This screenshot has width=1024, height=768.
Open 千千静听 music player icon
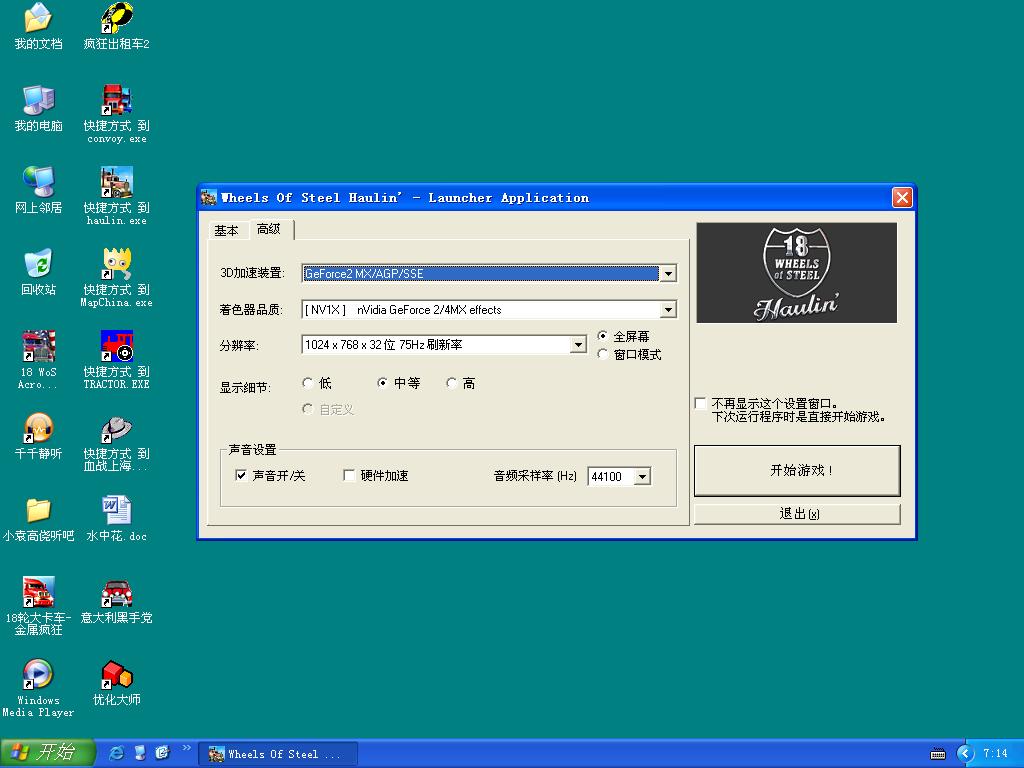tap(38, 429)
